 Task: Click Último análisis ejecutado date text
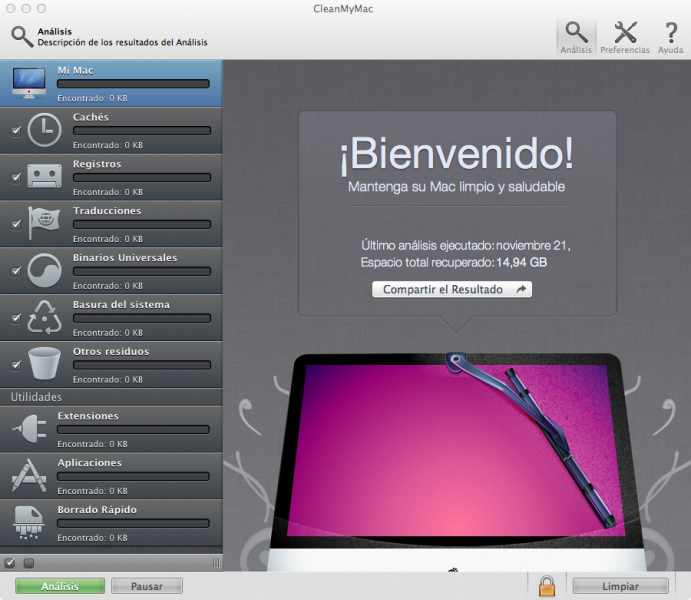(x=466, y=245)
